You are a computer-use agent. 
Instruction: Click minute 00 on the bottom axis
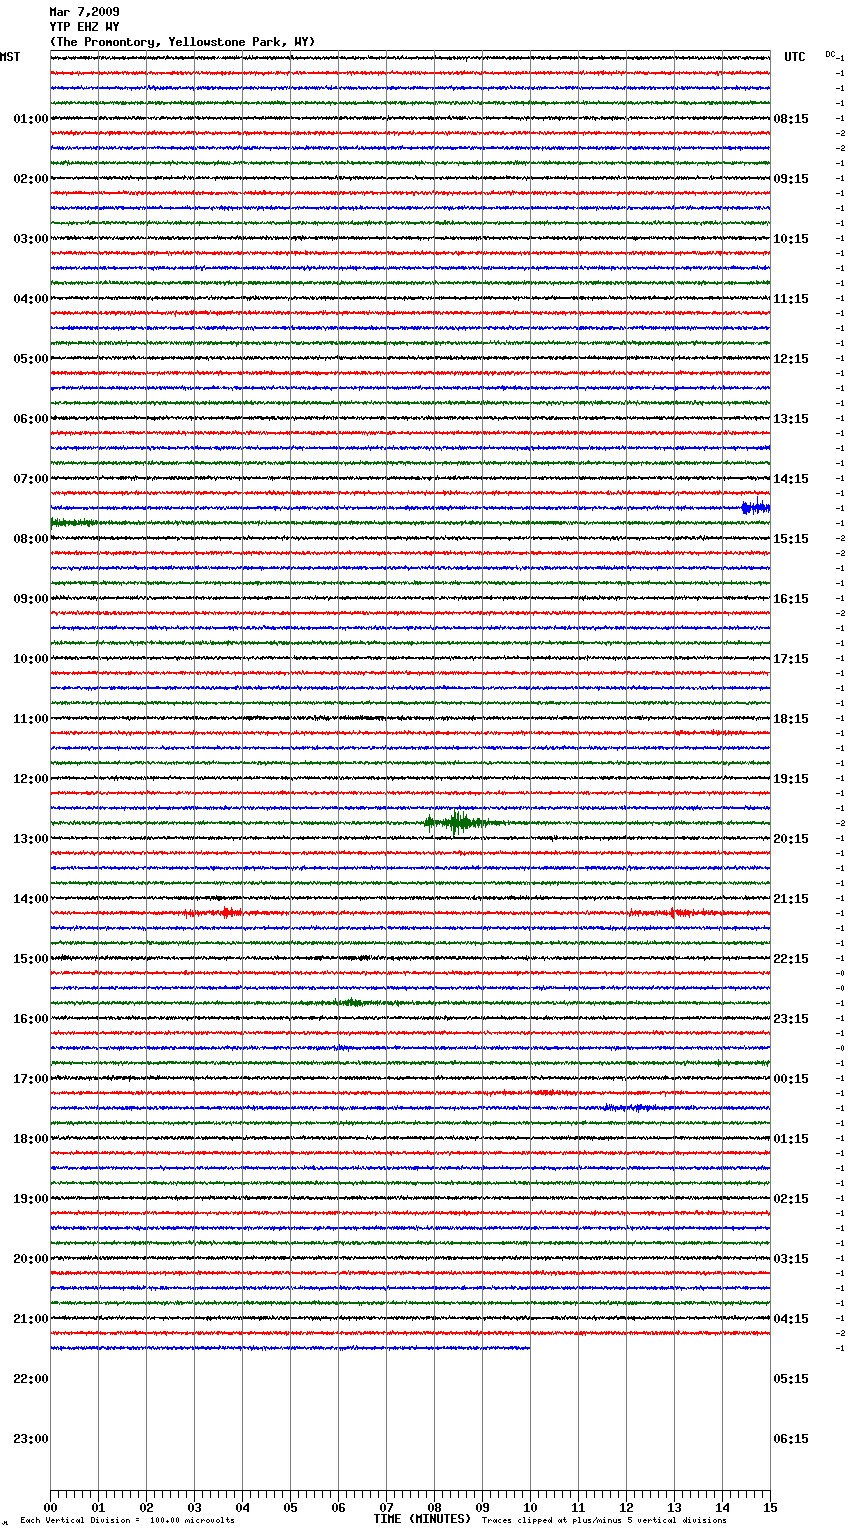point(50,1508)
